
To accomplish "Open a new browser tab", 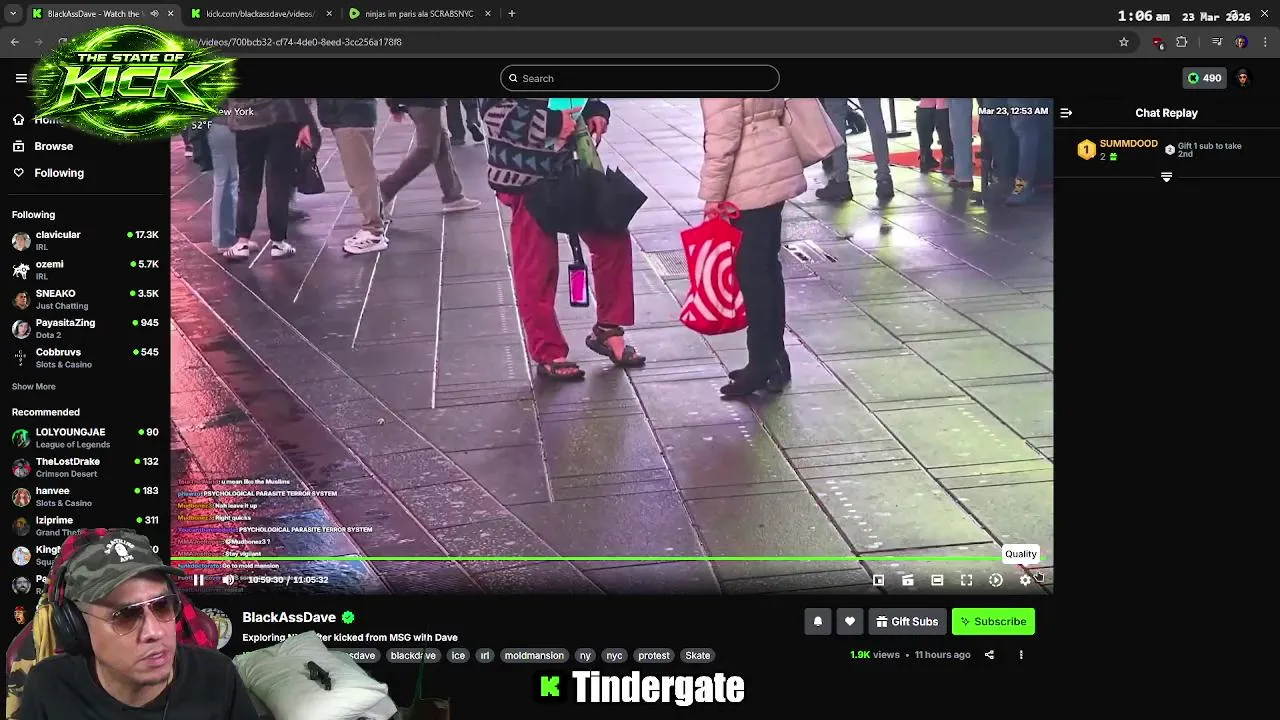I will (x=512, y=14).
